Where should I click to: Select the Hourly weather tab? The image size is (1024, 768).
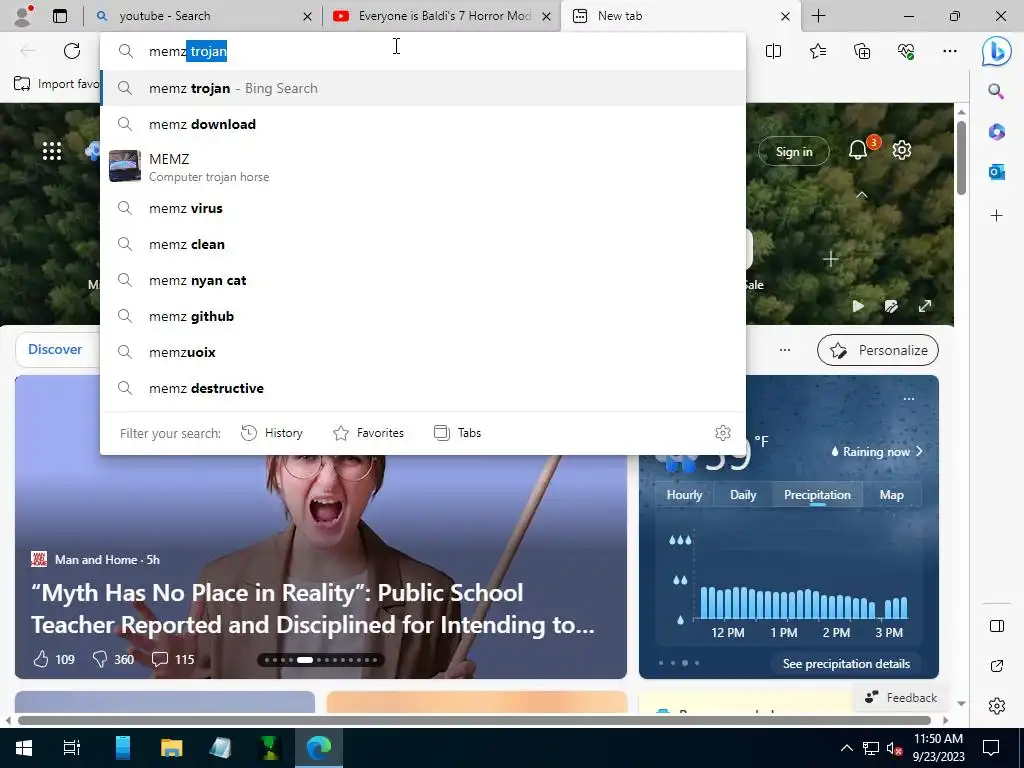coord(684,495)
